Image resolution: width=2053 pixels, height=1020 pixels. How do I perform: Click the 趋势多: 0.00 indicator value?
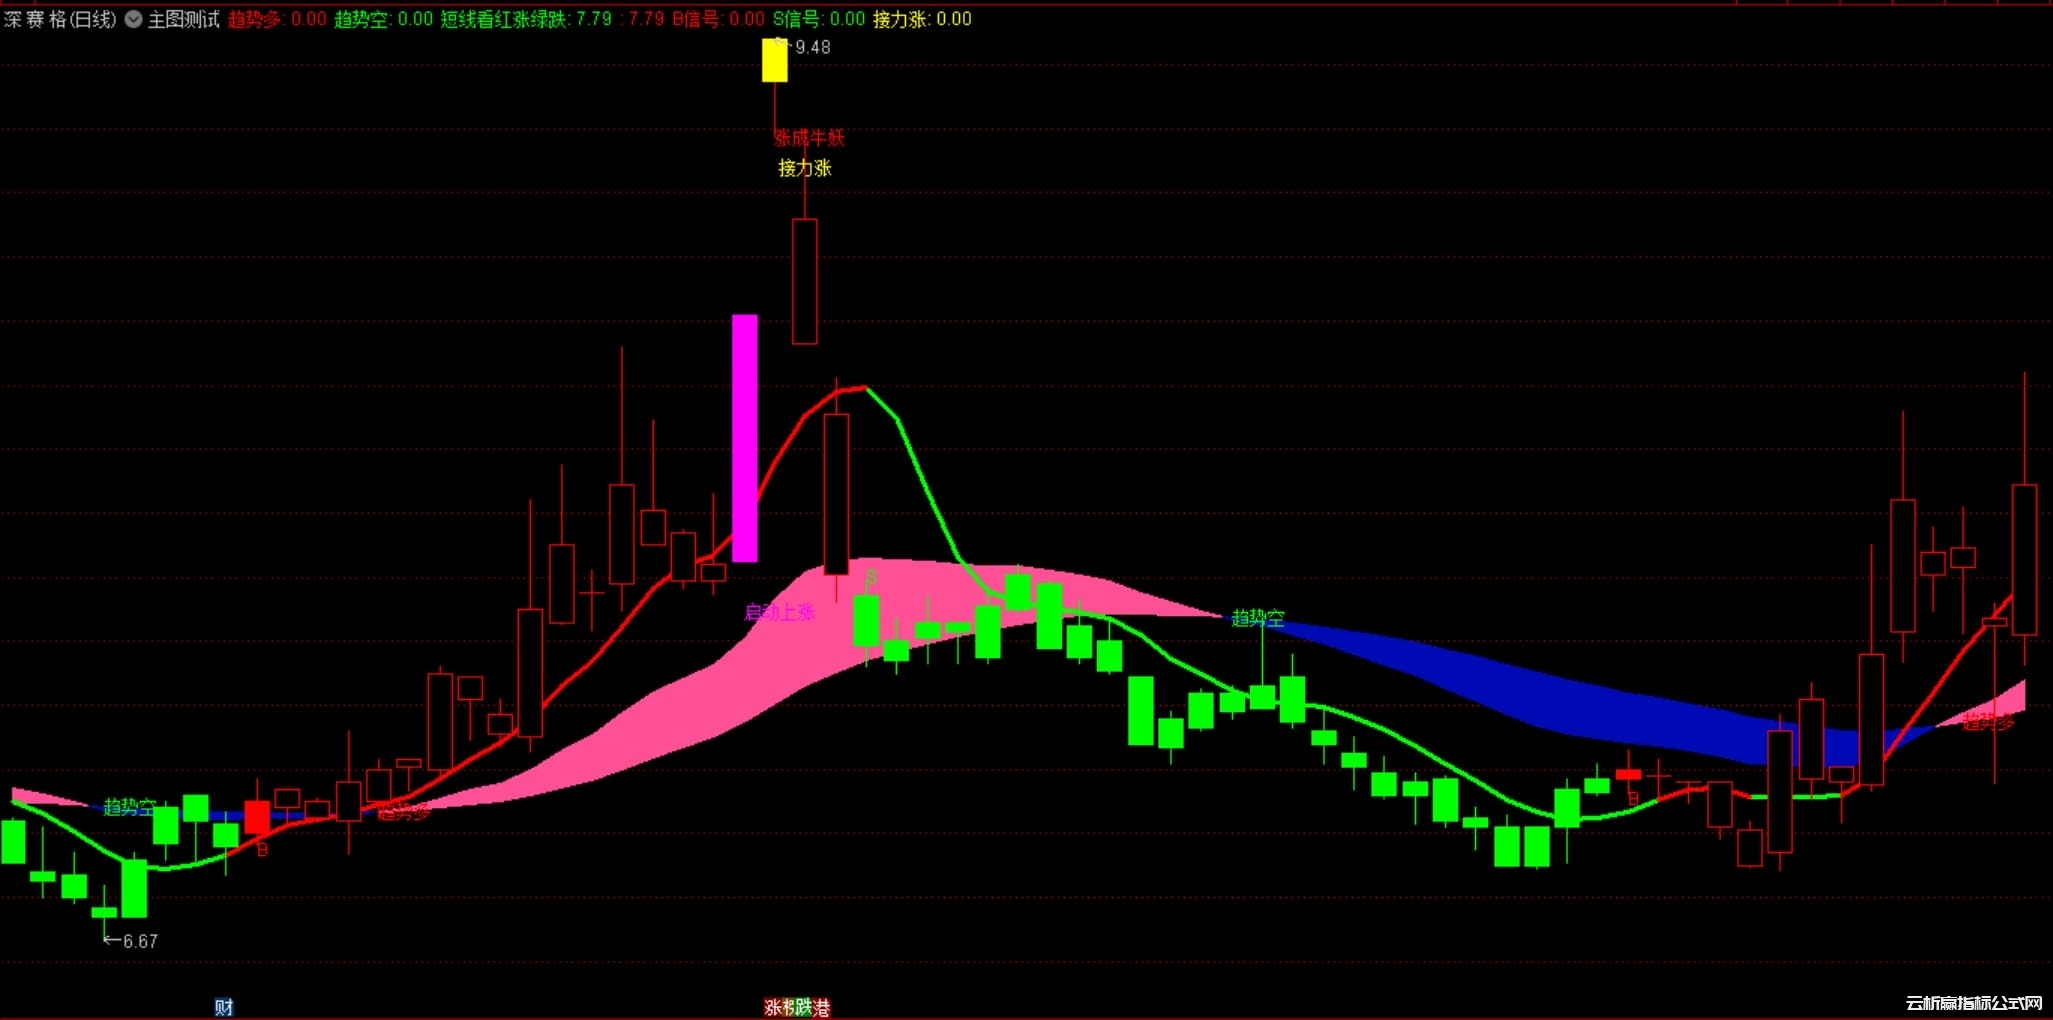tap(277, 19)
